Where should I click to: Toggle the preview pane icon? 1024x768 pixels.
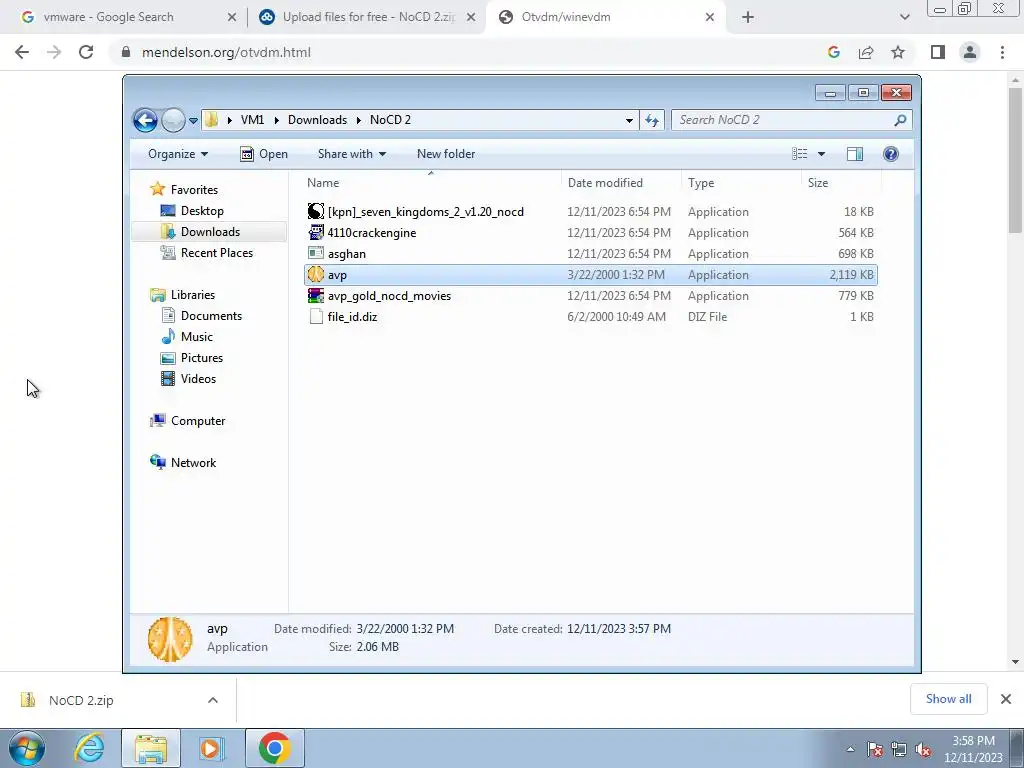click(855, 154)
